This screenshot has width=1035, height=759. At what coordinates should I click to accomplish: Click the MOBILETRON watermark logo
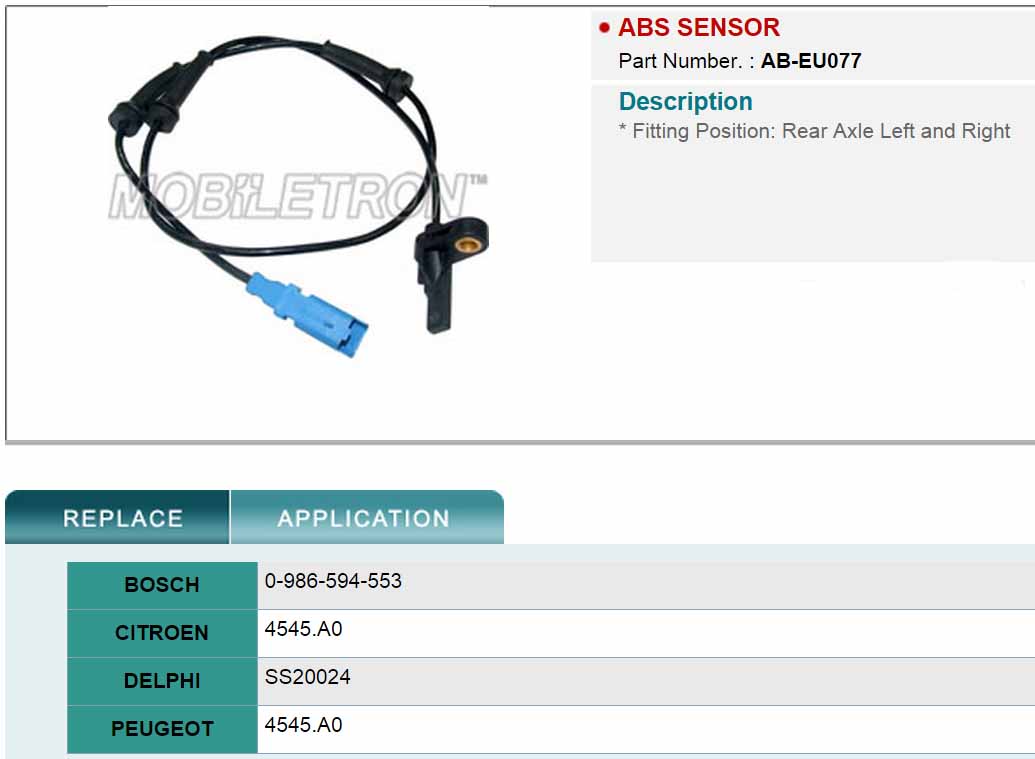(x=297, y=197)
